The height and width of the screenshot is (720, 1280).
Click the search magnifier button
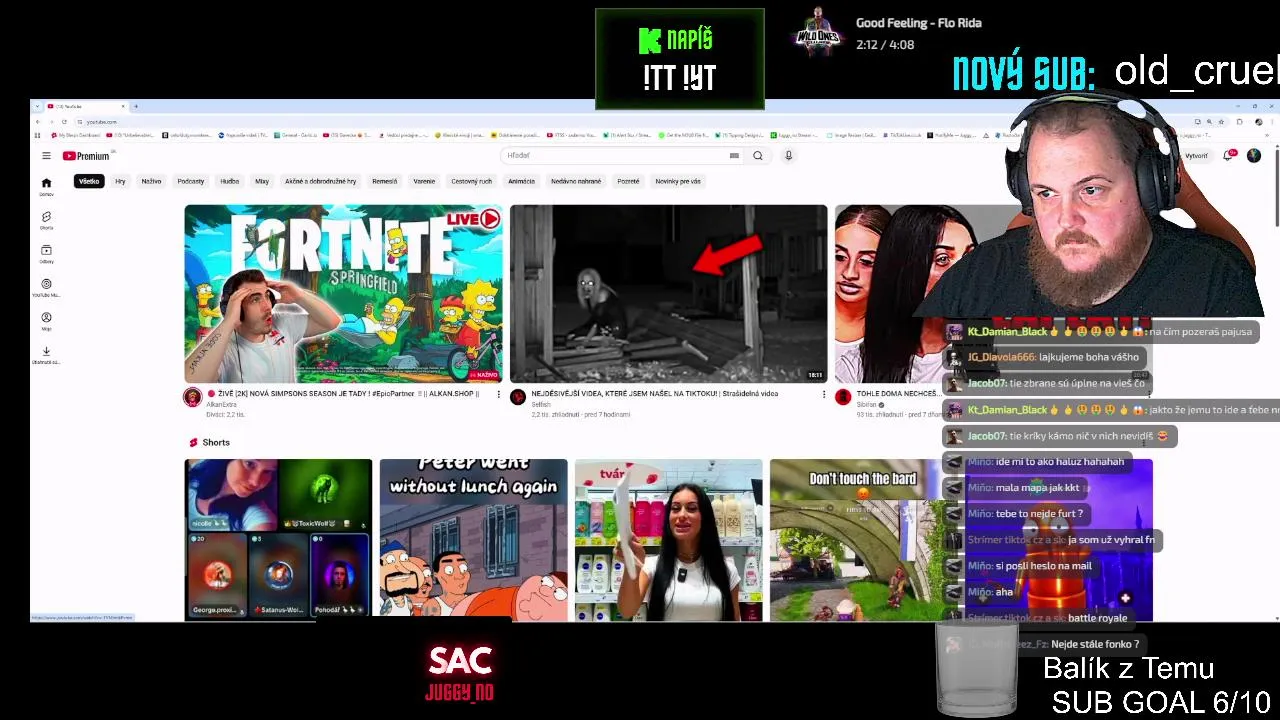click(x=758, y=156)
